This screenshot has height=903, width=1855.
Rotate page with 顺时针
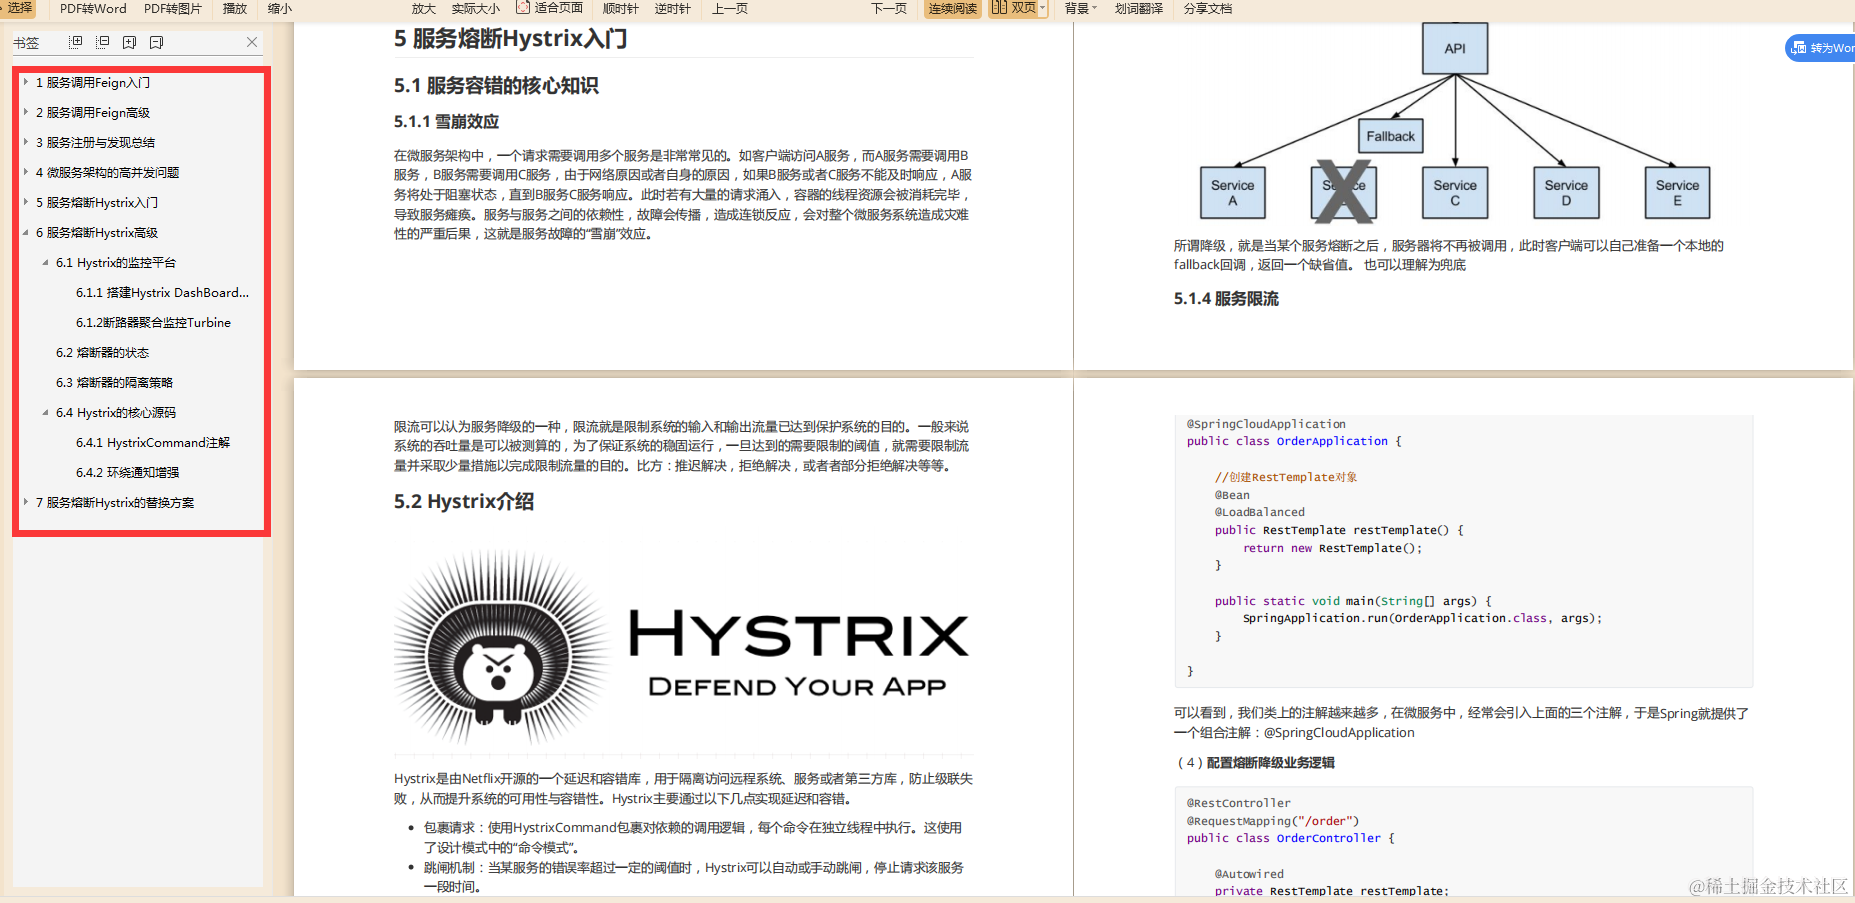click(x=620, y=9)
